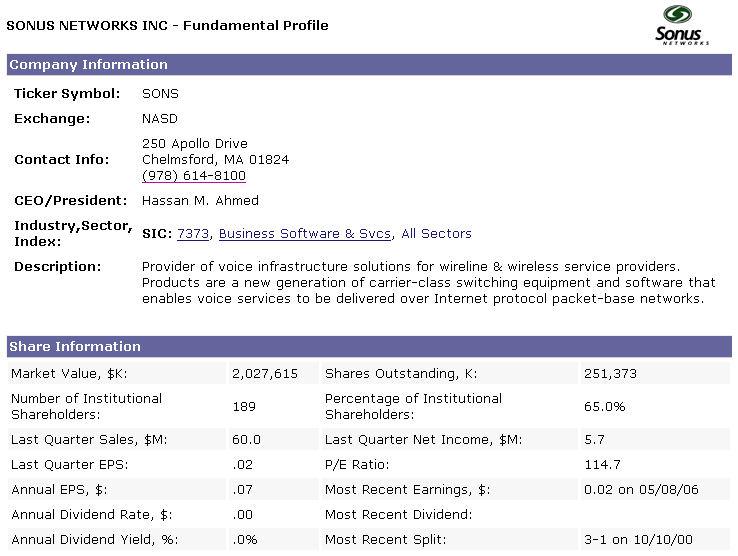Open the SIC 7373 link
738x556 pixels.
193,234
